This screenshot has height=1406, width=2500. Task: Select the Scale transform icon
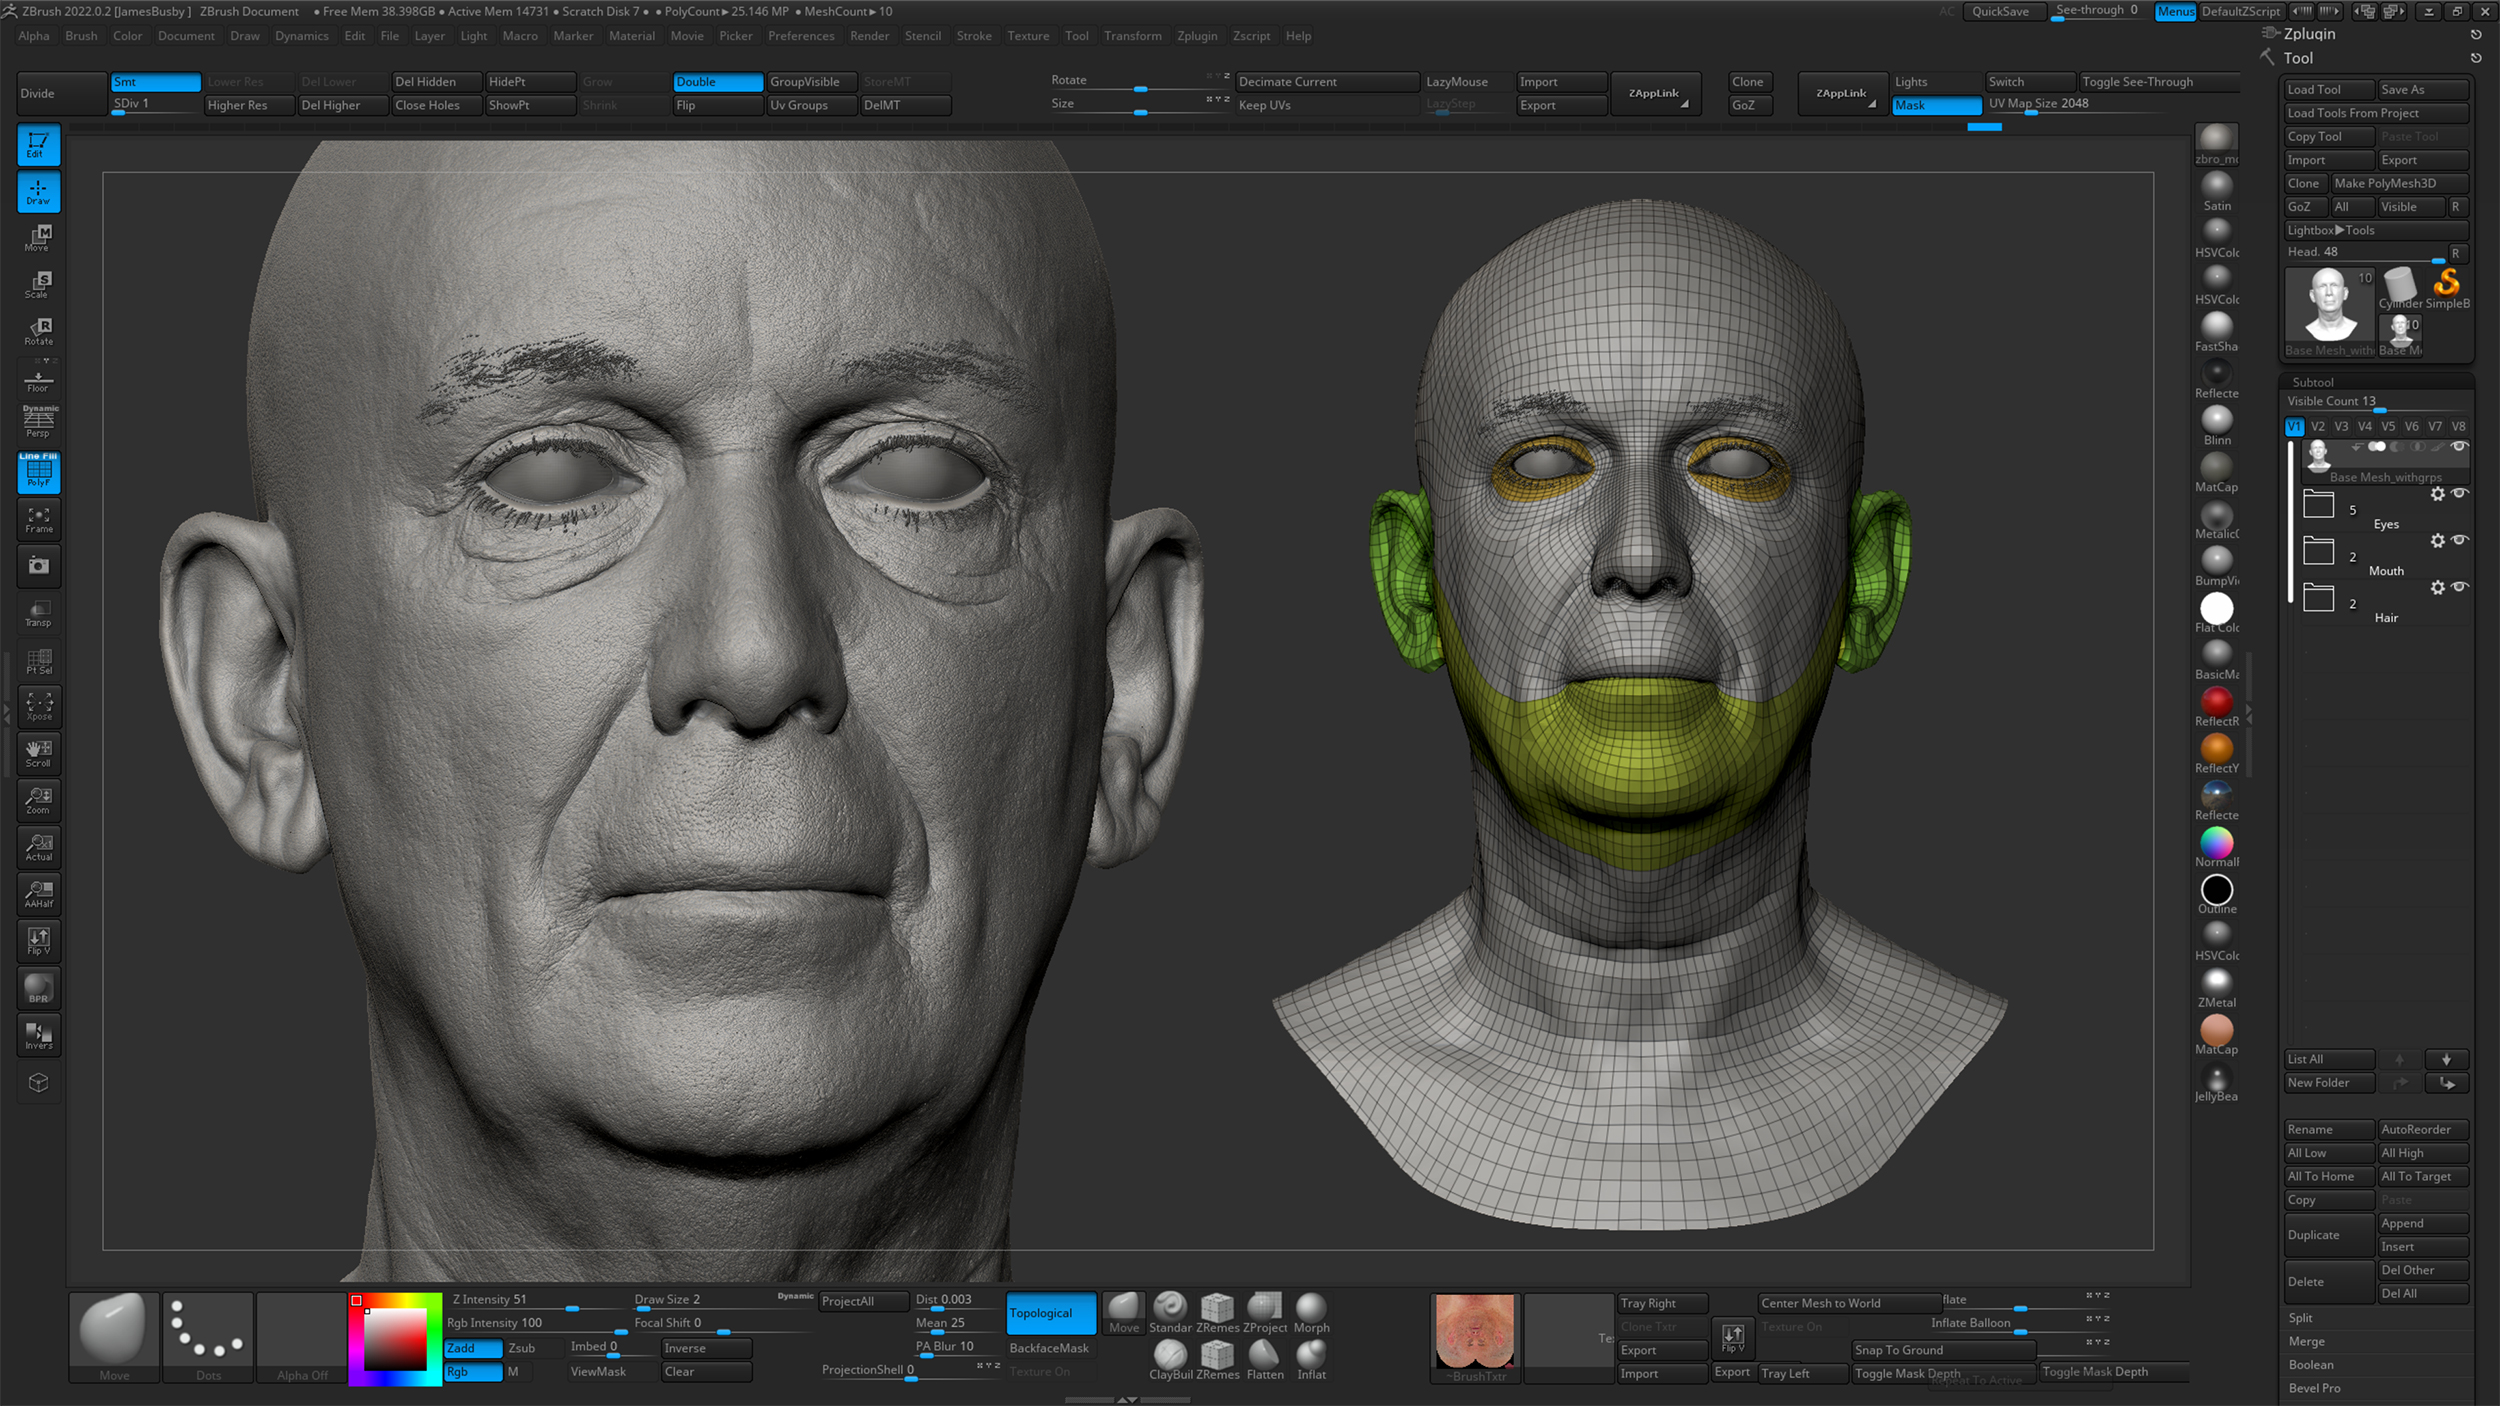pyautogui.click(x=39, y=284)
